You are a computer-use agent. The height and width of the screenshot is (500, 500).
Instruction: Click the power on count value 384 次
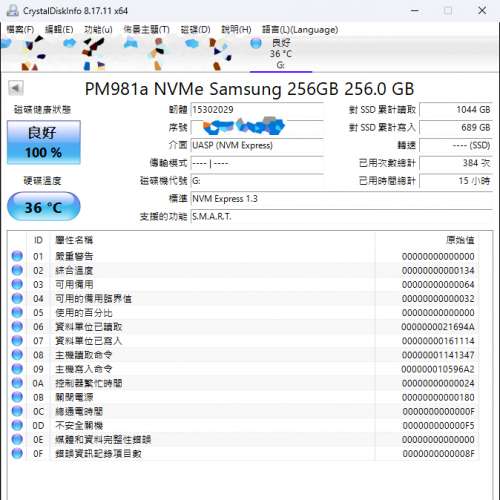pyautogui.click(x=456, y=163)
